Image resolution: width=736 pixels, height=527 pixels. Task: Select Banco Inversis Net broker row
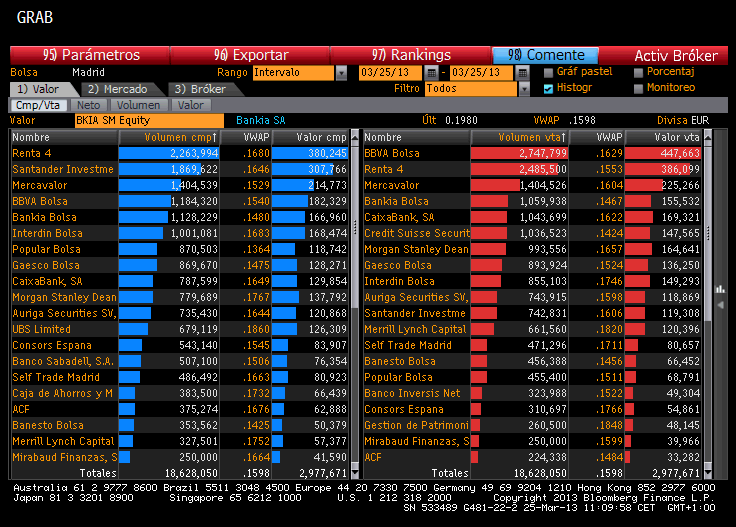(x=532, y=393)
